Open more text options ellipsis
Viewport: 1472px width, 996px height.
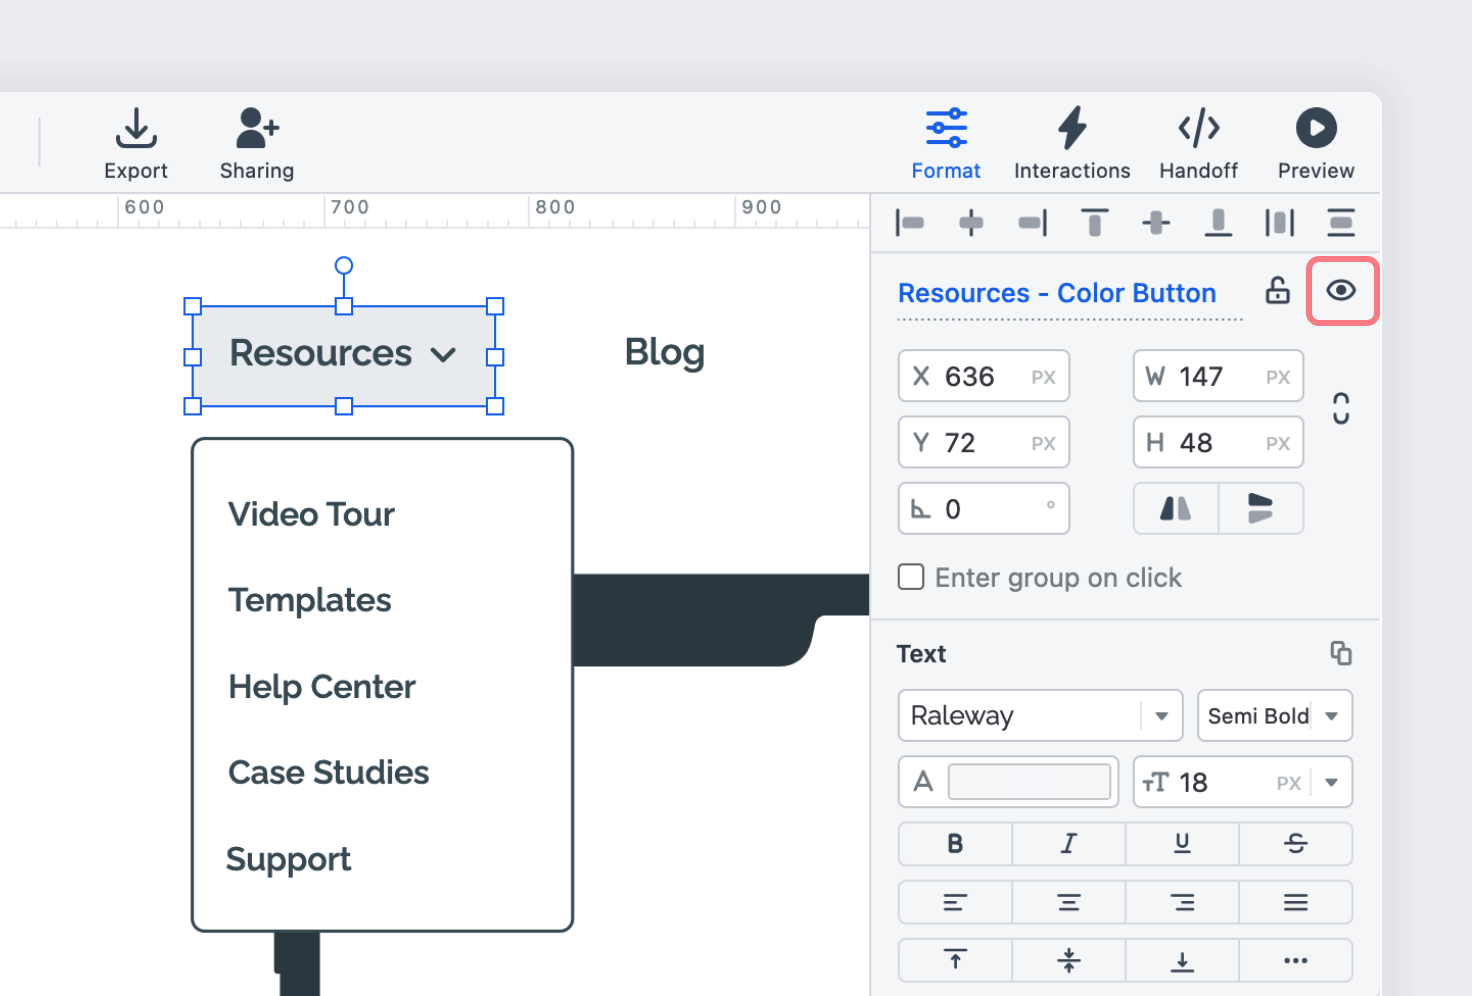pyautogui.click(x=1296, y=960)
